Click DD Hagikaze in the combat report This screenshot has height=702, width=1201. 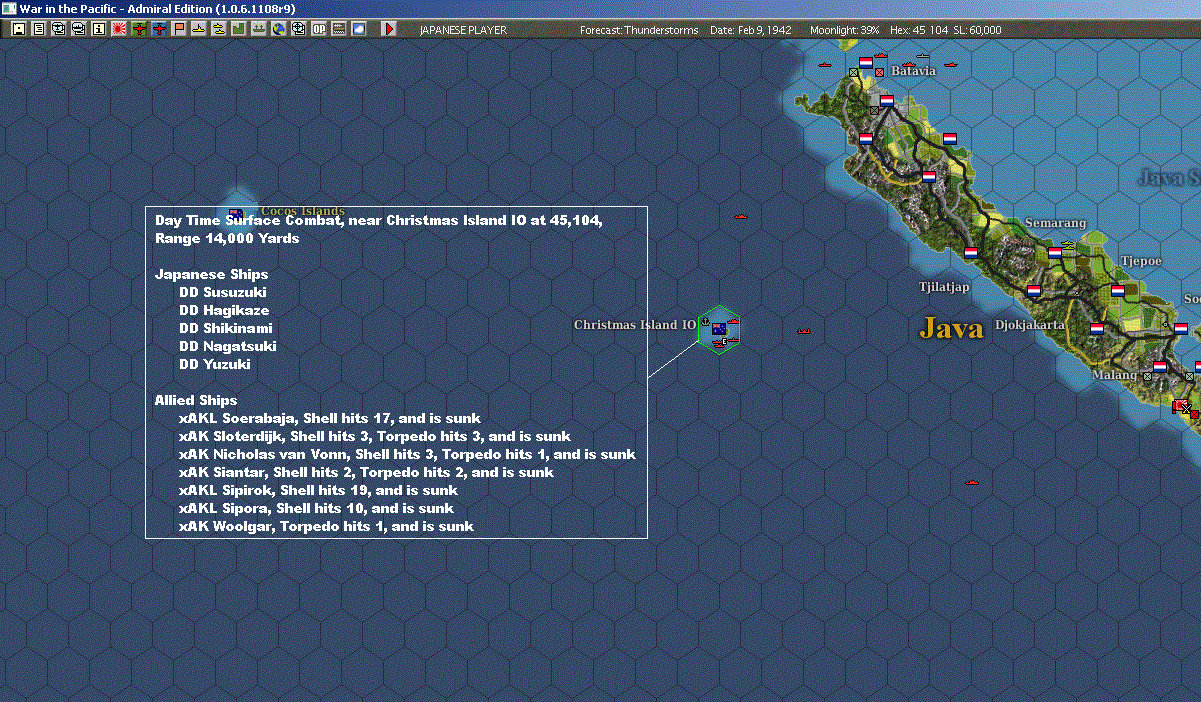(224, 310)
